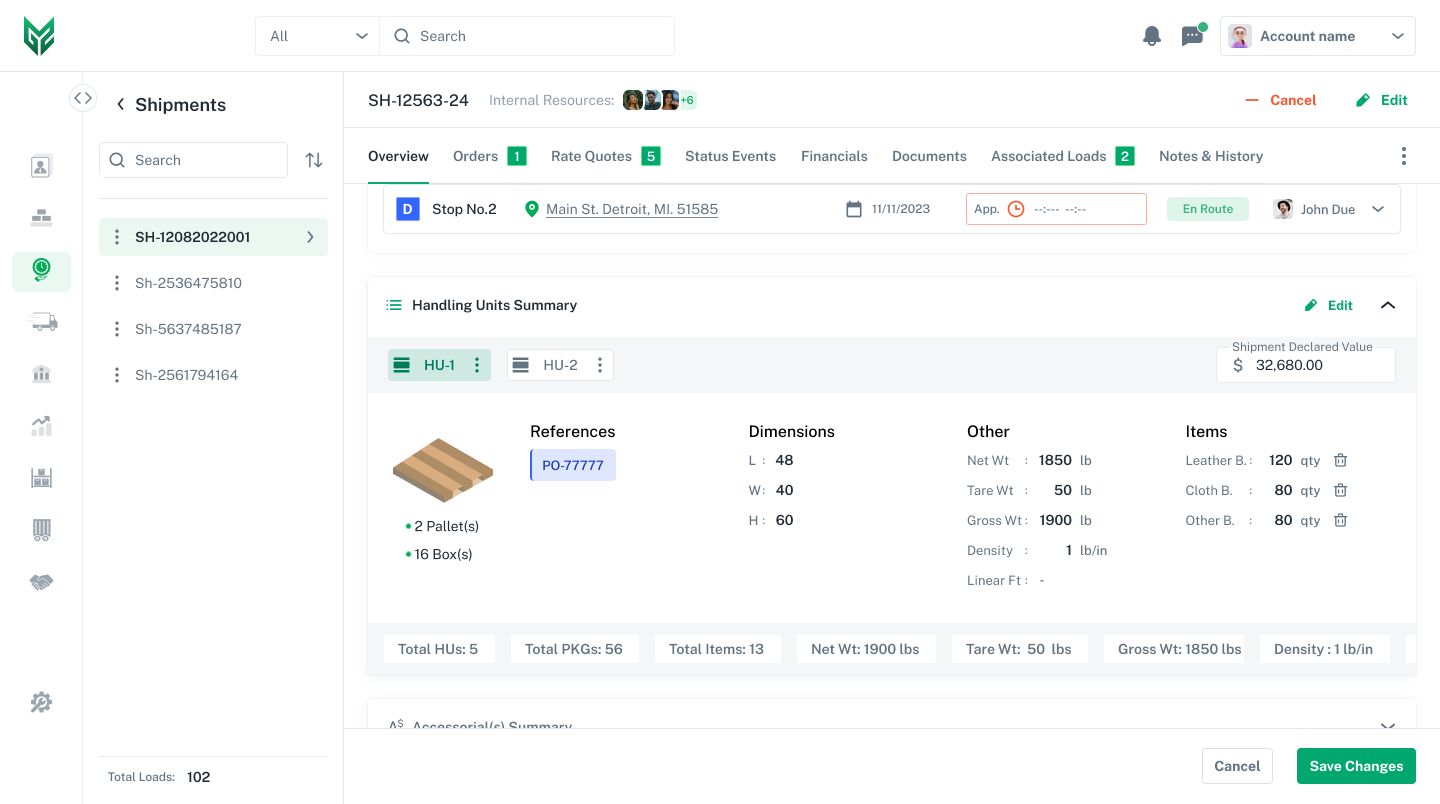Screen dimensions: 1440x804
Task: Switch to the Overview tab
Action: pos(398,156)
